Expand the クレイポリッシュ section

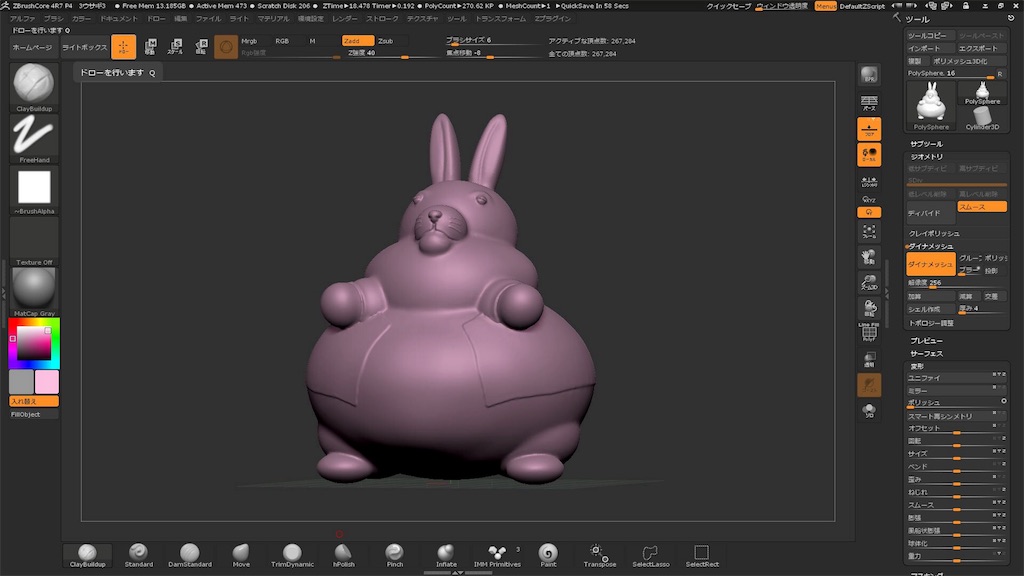pos(934,233)
